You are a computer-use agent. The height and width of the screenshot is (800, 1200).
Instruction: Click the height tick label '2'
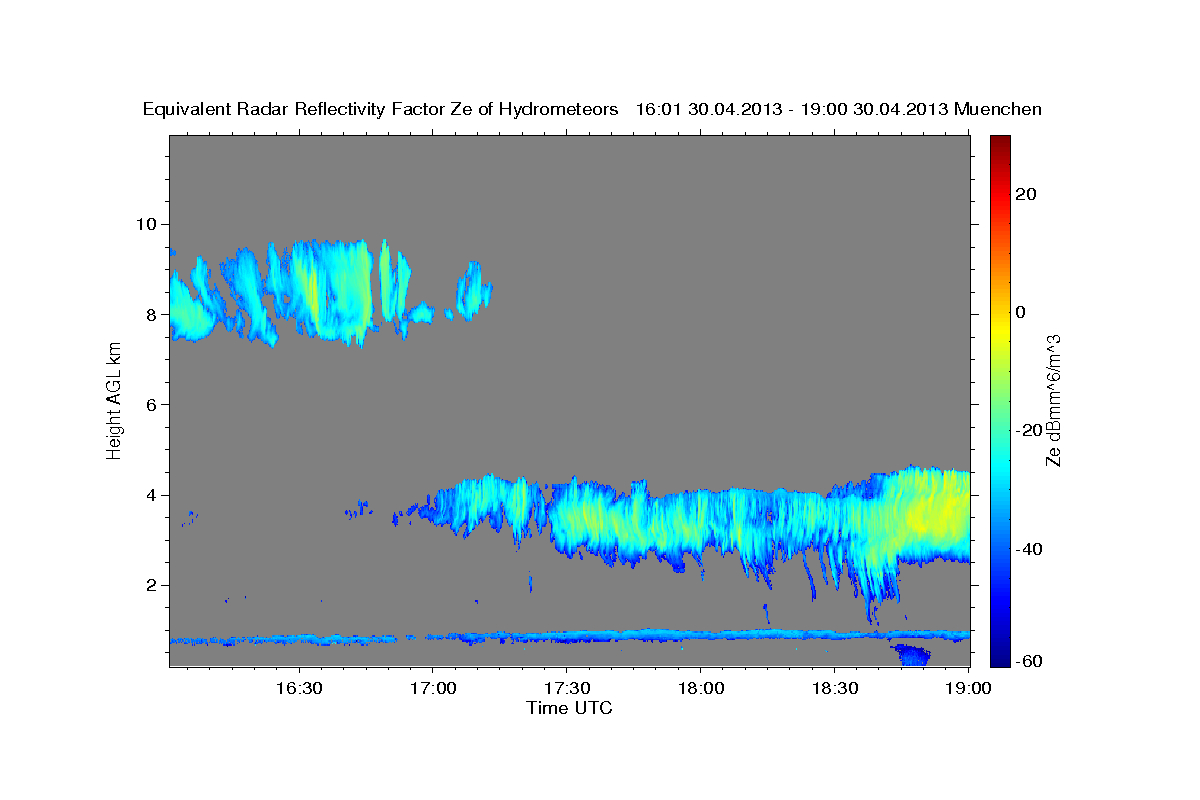[153, 585]
